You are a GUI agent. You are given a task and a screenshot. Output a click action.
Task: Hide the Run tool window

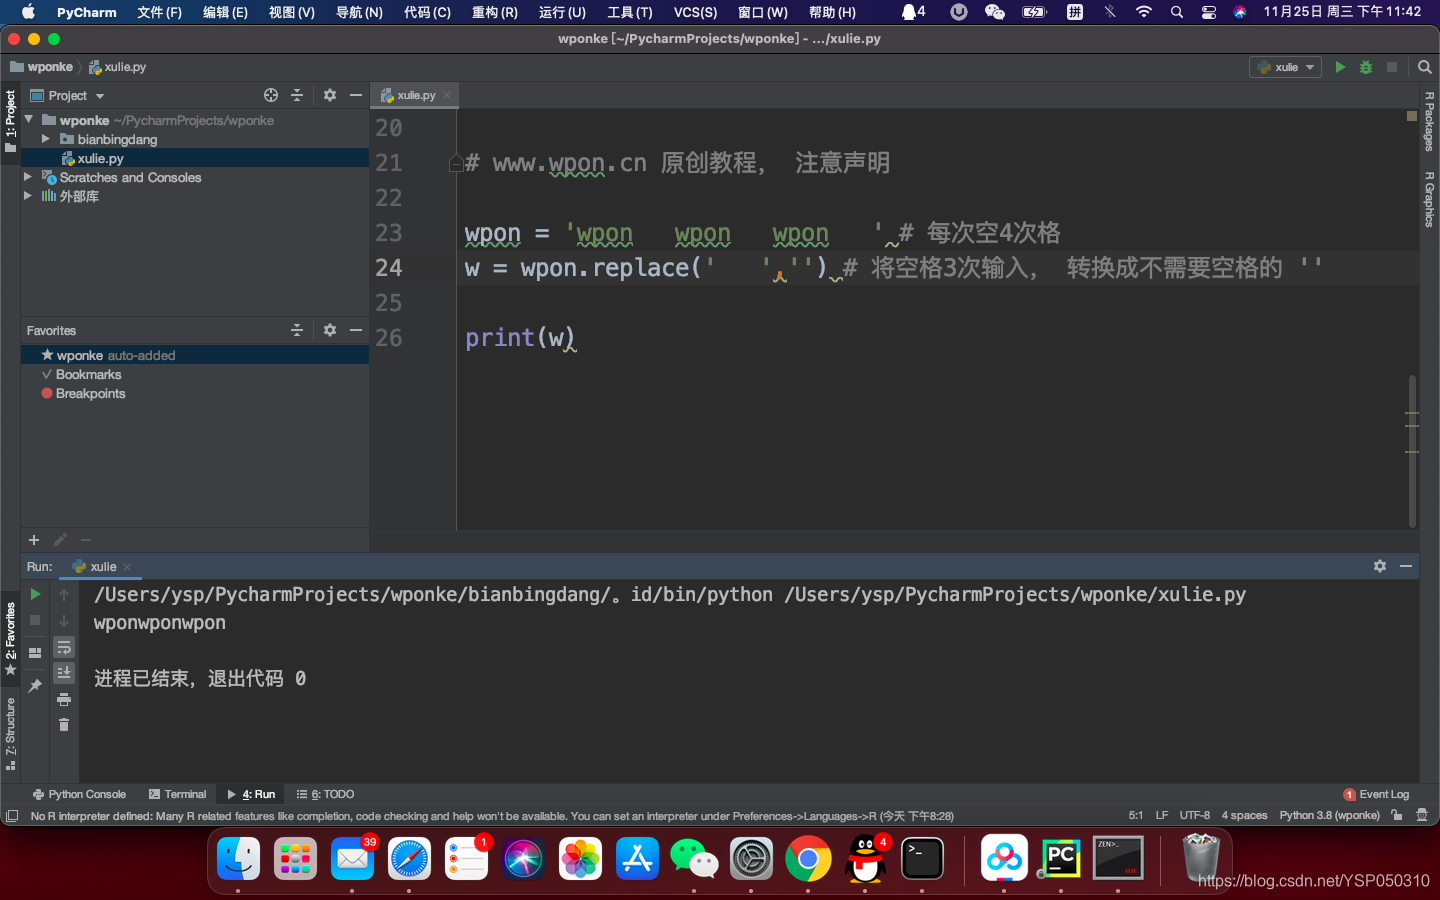tap(1406, 566)
